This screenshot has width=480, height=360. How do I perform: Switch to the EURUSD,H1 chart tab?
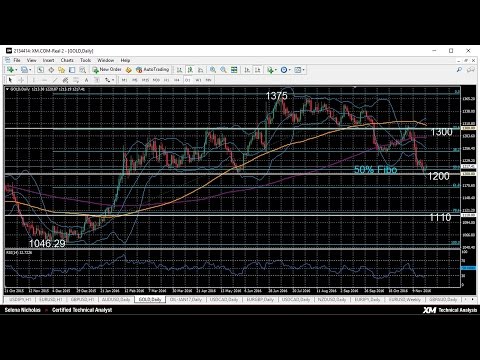coord(51,299)
